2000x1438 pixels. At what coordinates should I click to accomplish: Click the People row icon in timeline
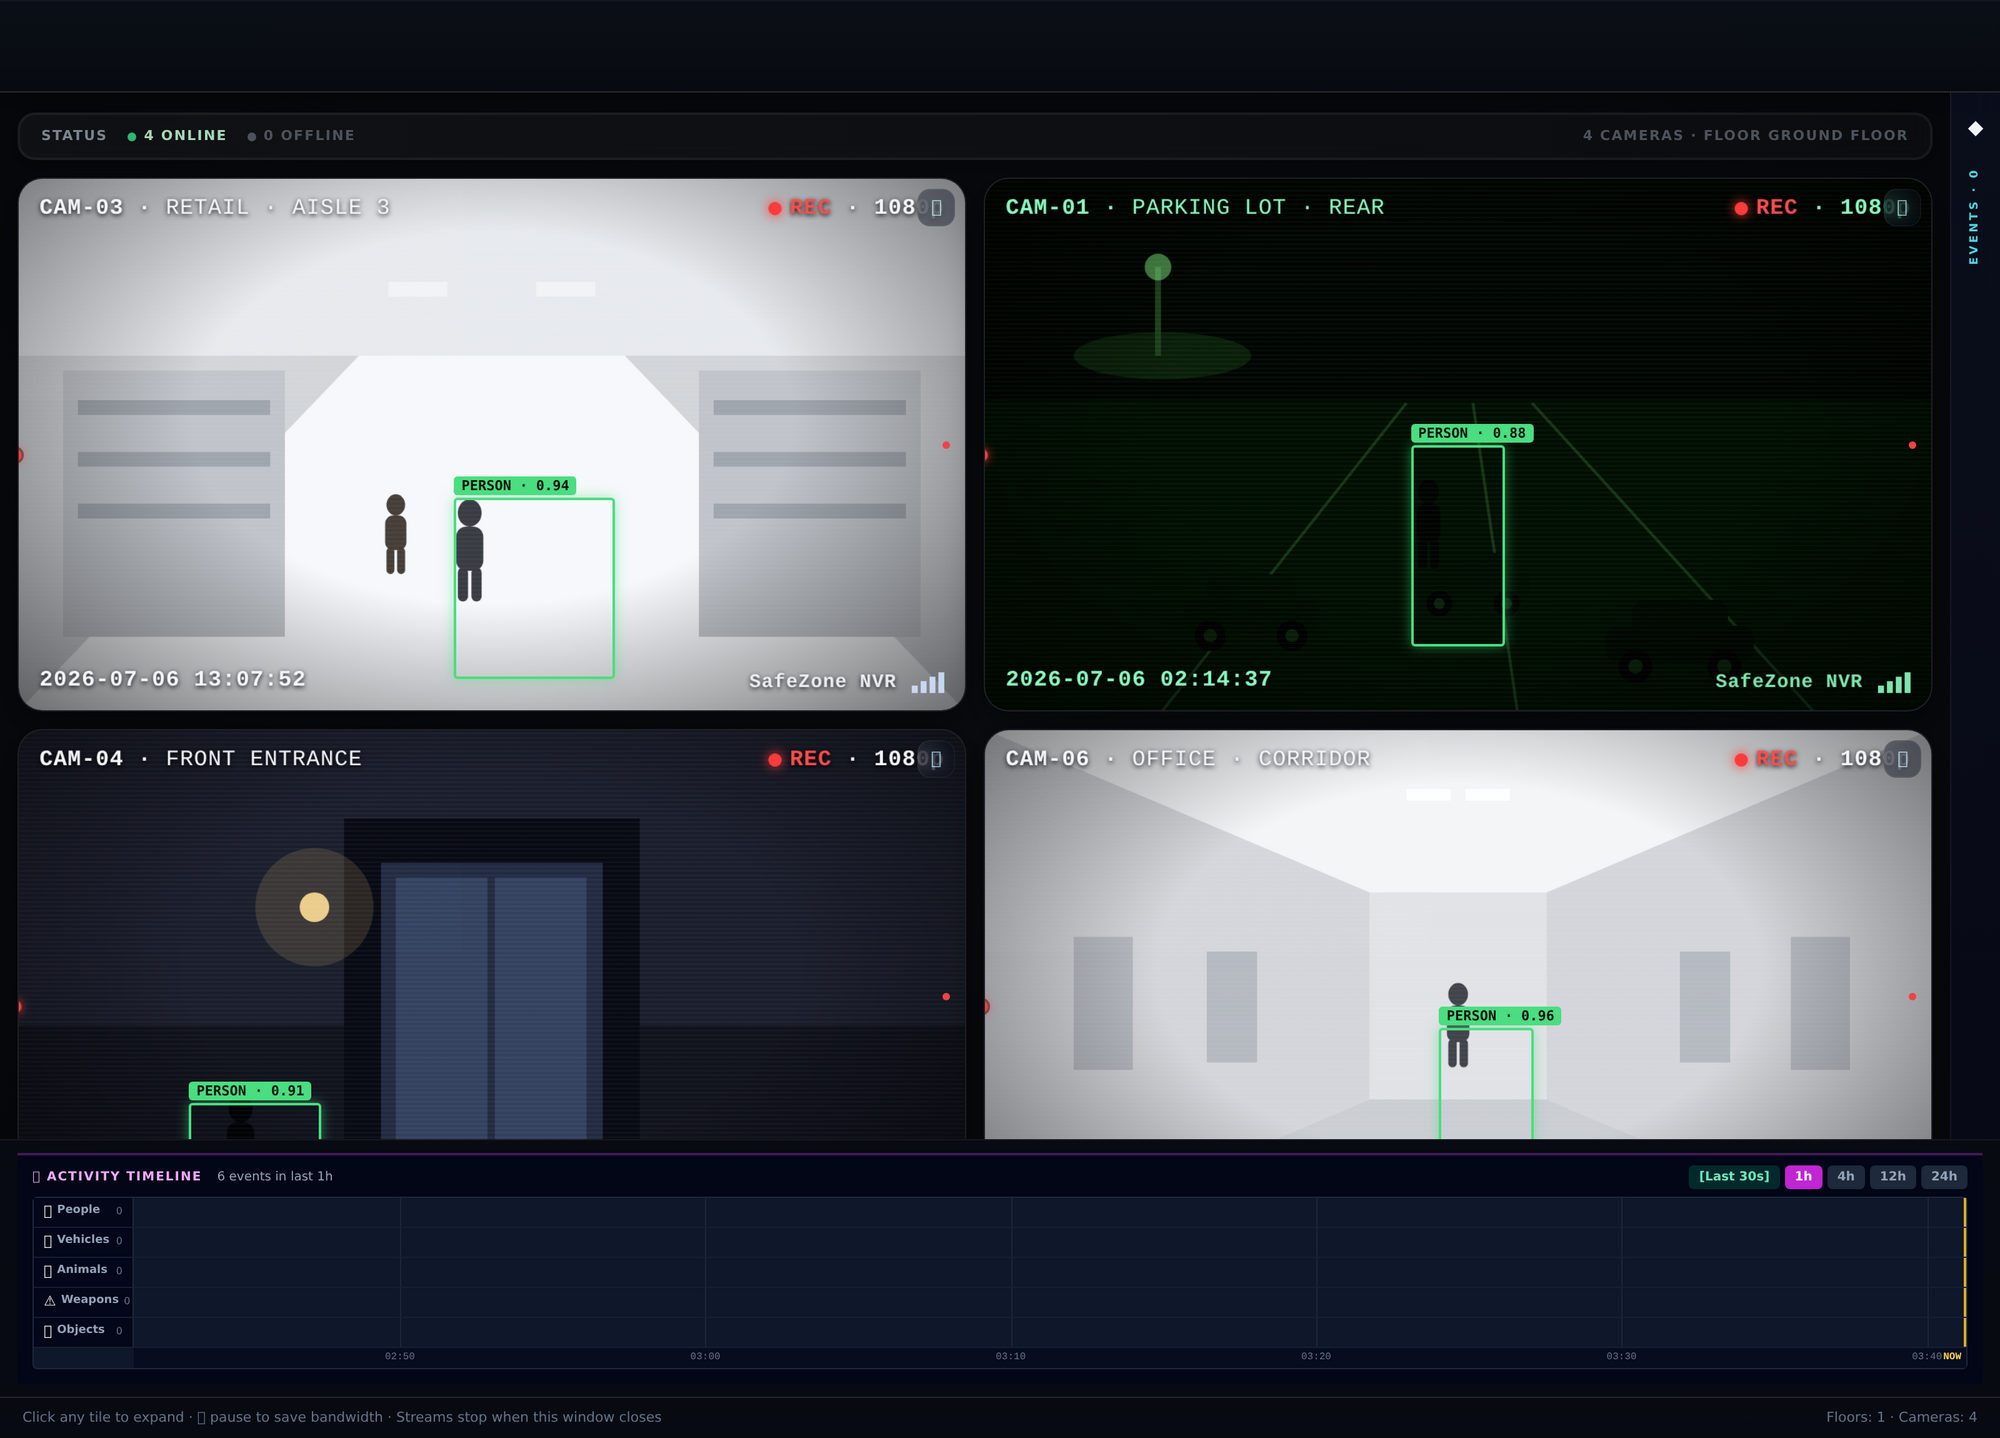48,1211
